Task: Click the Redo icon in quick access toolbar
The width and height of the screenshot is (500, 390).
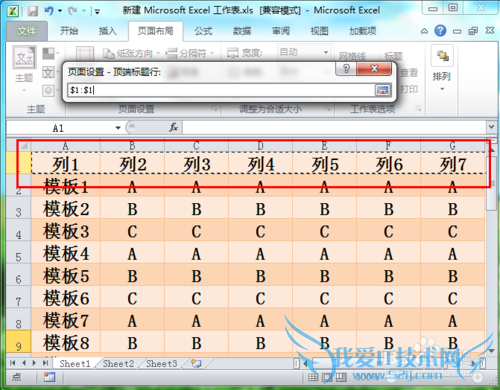Action: pyautogui.click(x=72, y=11)
